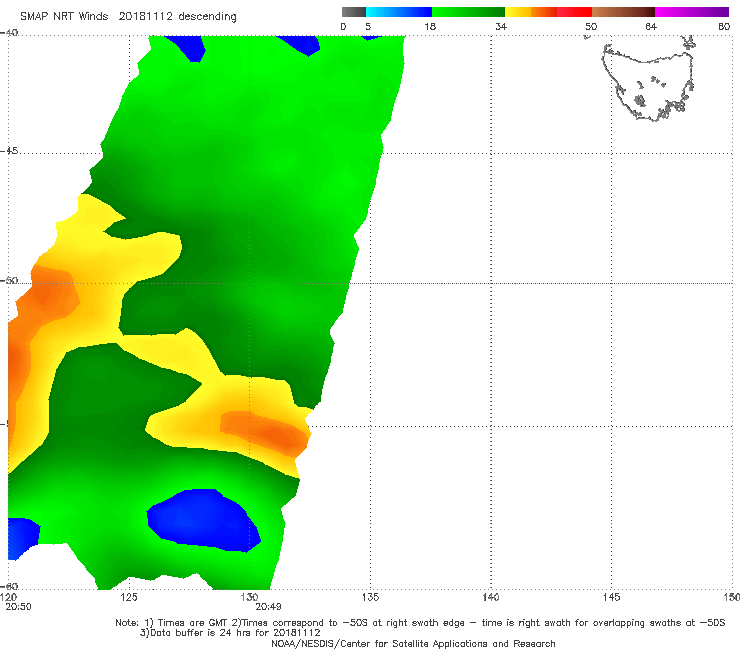
Task: Select the gray segment of the wind color bar
Action: 354,12
